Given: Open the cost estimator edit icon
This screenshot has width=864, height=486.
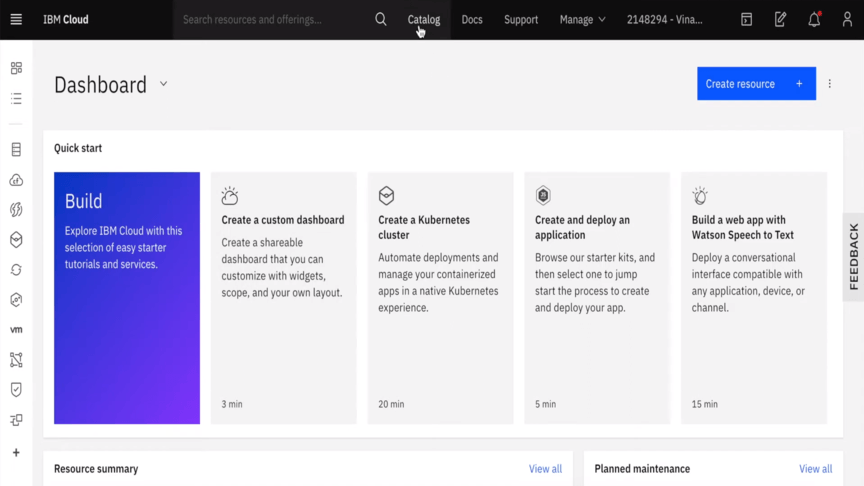Looking at the screenshot, I should point(780,19).
